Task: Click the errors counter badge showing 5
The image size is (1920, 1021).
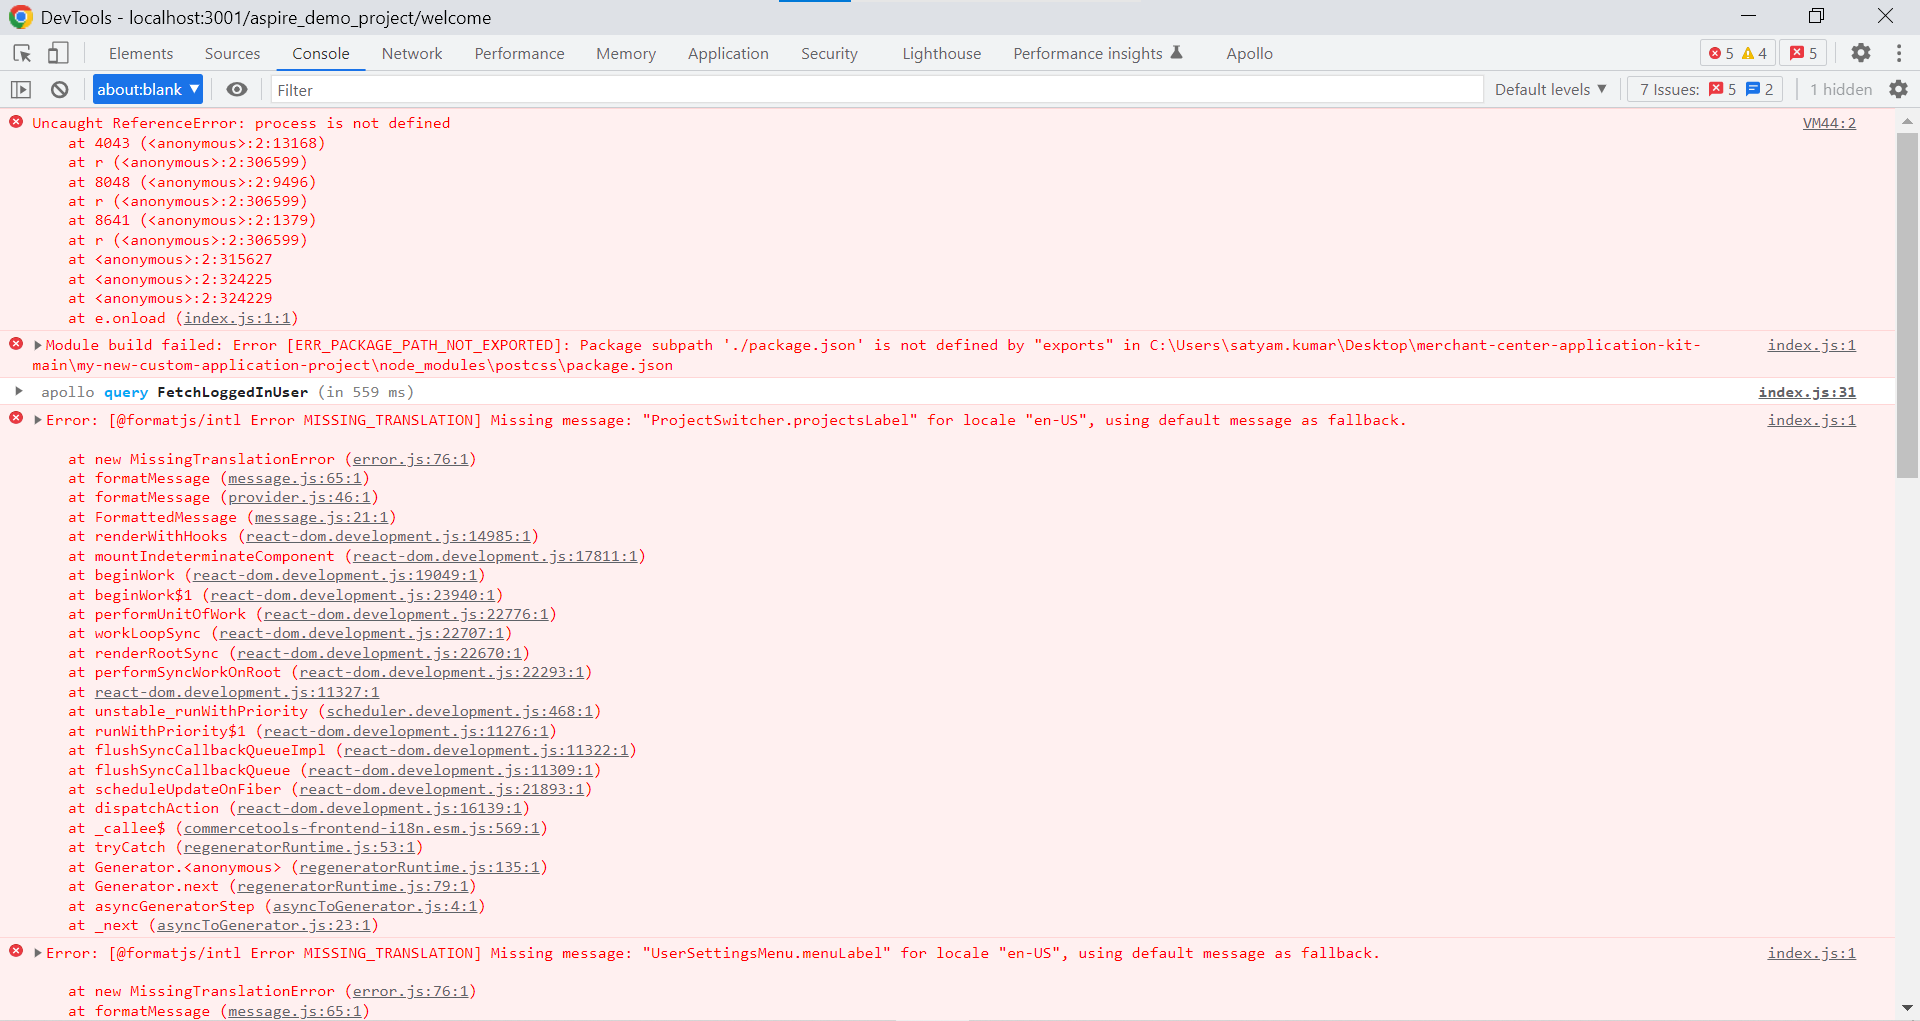Action: (1724, 53)
